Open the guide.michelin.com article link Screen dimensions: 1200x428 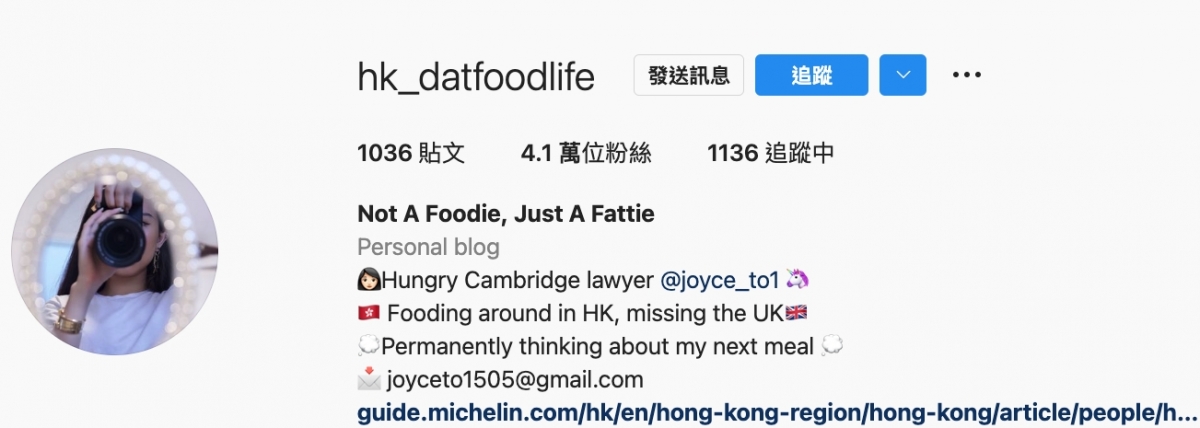(x=777, y=412)
